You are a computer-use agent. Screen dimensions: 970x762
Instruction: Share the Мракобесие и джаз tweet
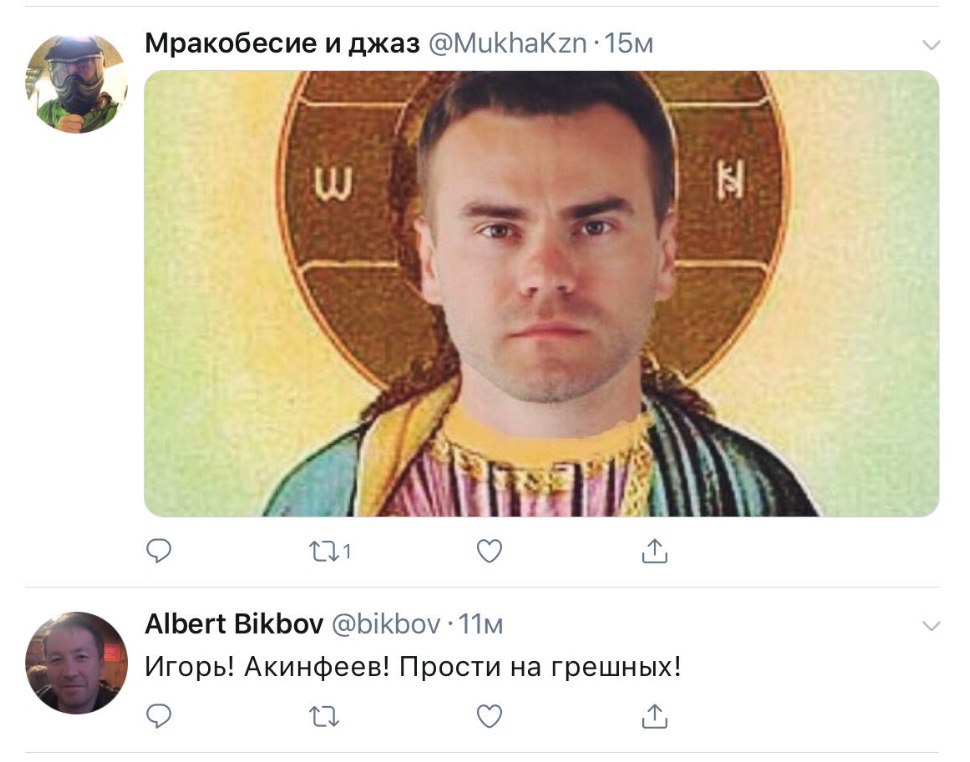click(655, 550)
